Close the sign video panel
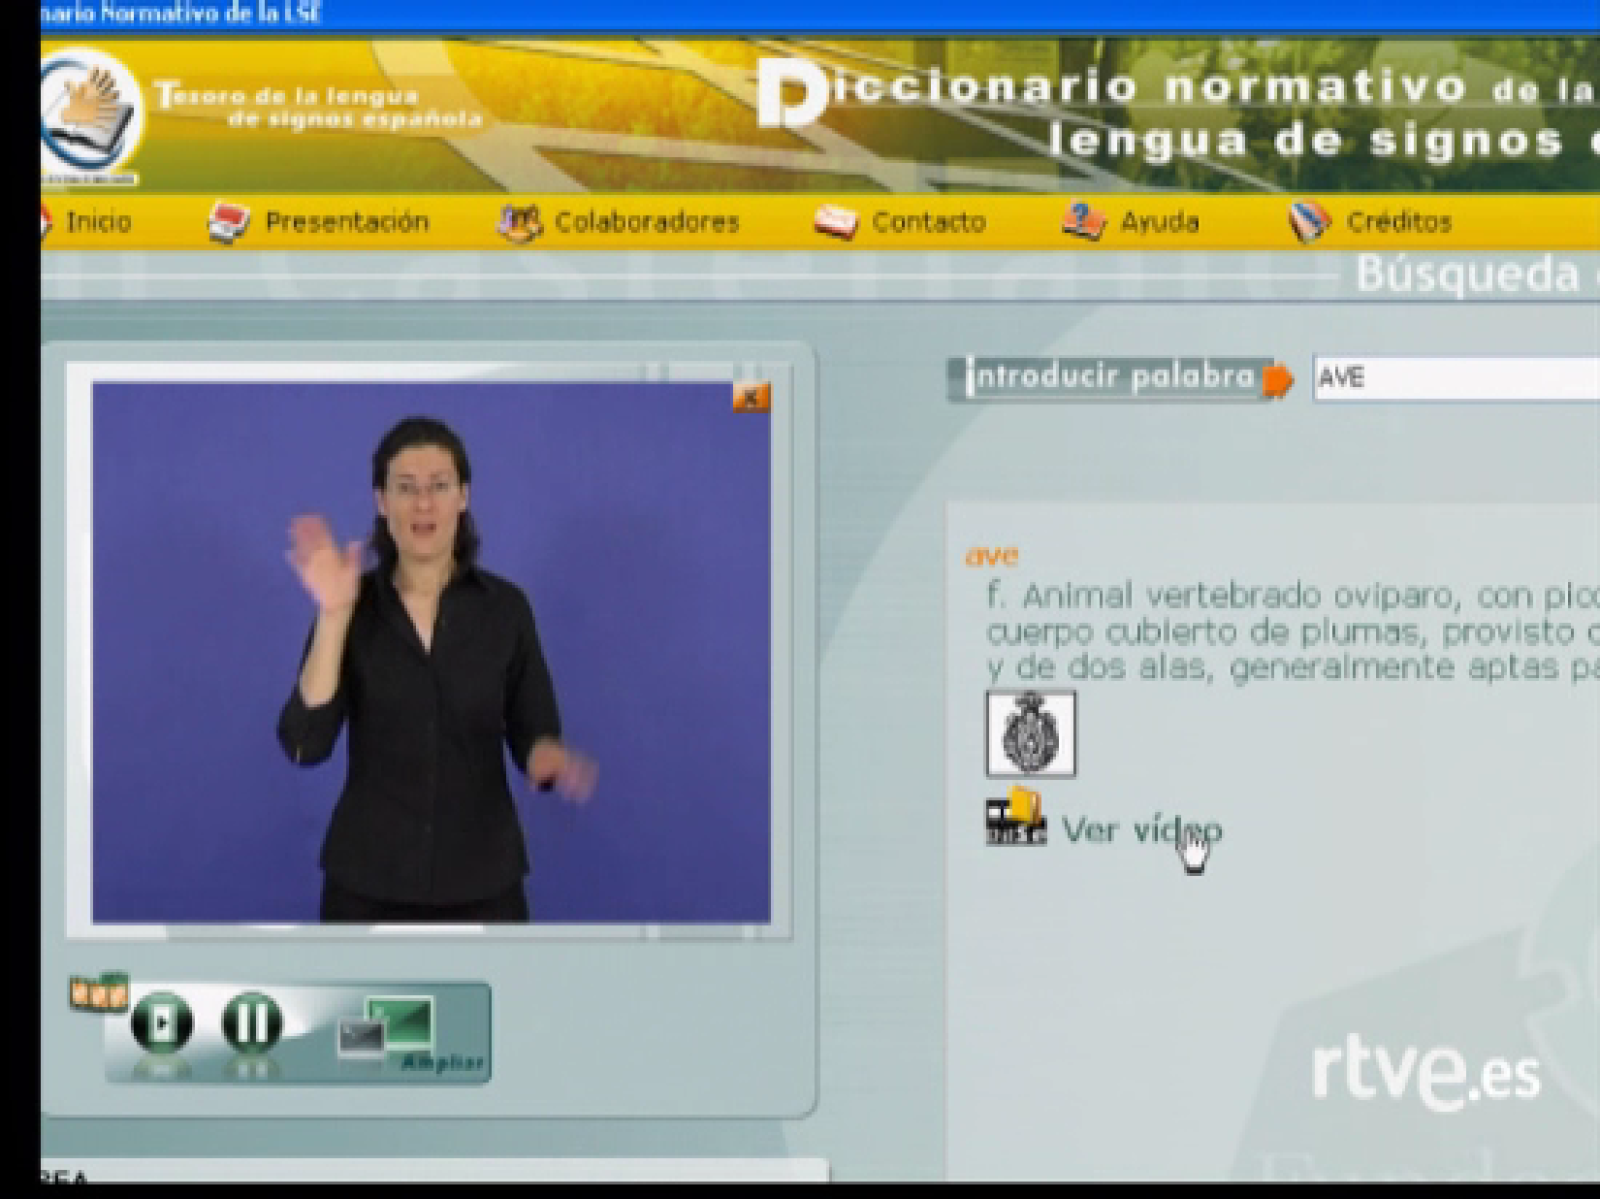The height and width of the screenshot is (1199, 1600). (750, 398)
